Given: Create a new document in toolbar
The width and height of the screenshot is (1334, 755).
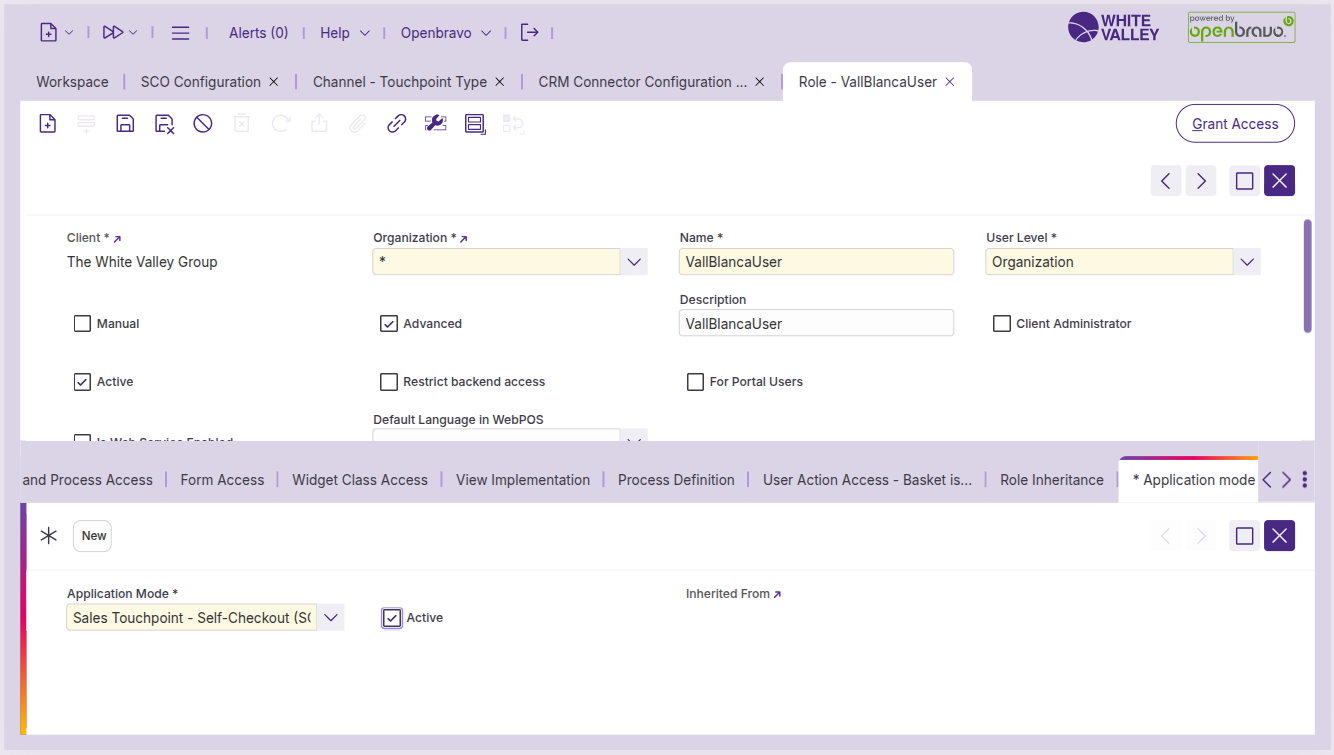Looking at the screenshot, I should (48, 124).
